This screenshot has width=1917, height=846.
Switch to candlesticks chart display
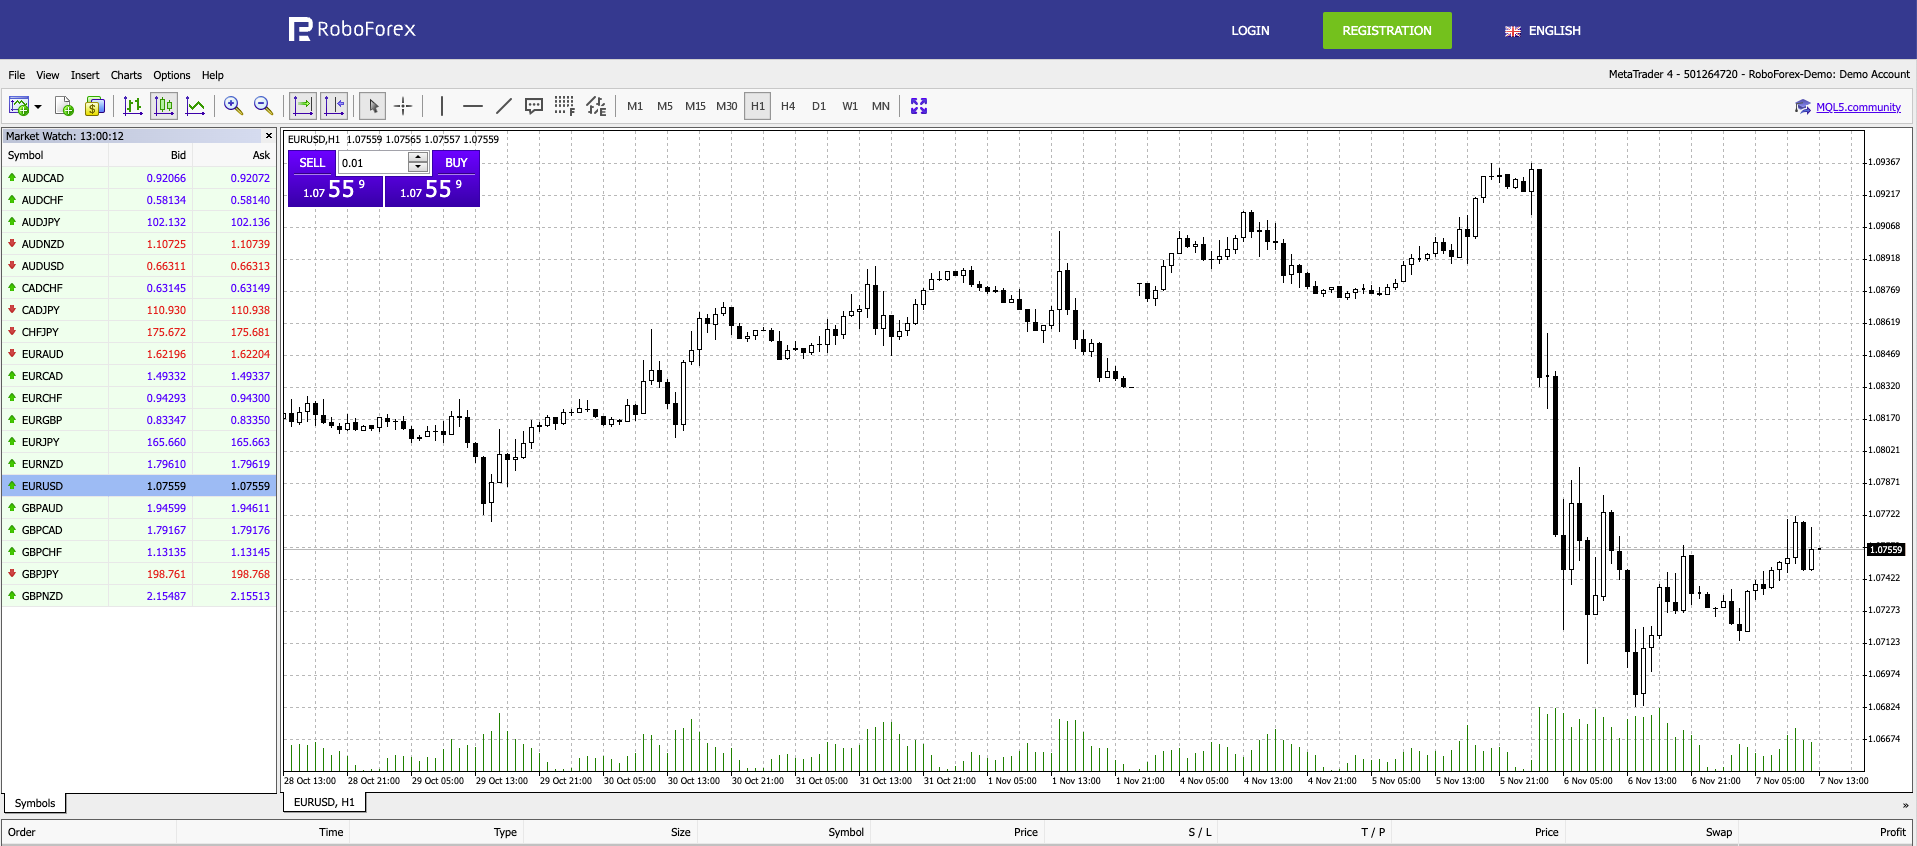click(164, 106)
